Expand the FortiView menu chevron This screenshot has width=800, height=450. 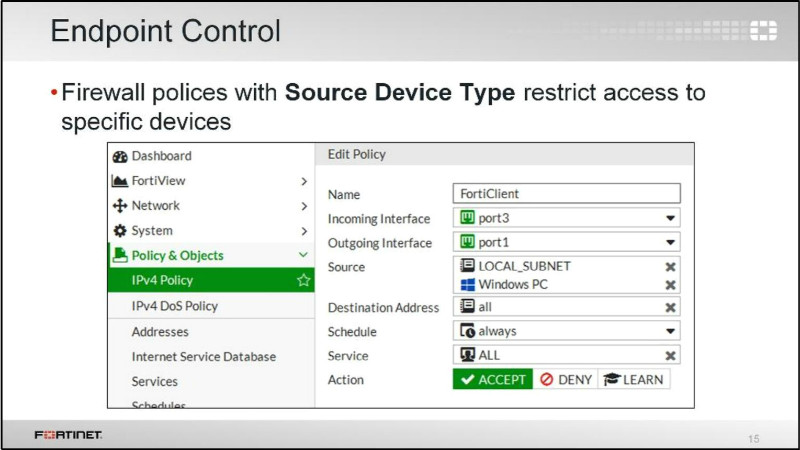tap(304, 181)
